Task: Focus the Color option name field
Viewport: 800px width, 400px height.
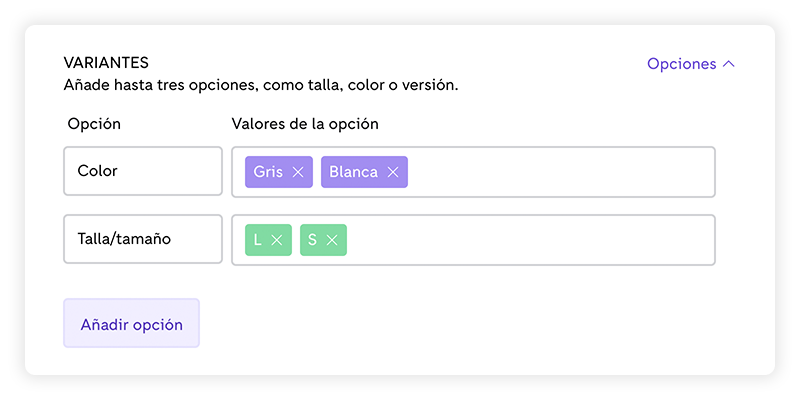Action: point(142,171)
